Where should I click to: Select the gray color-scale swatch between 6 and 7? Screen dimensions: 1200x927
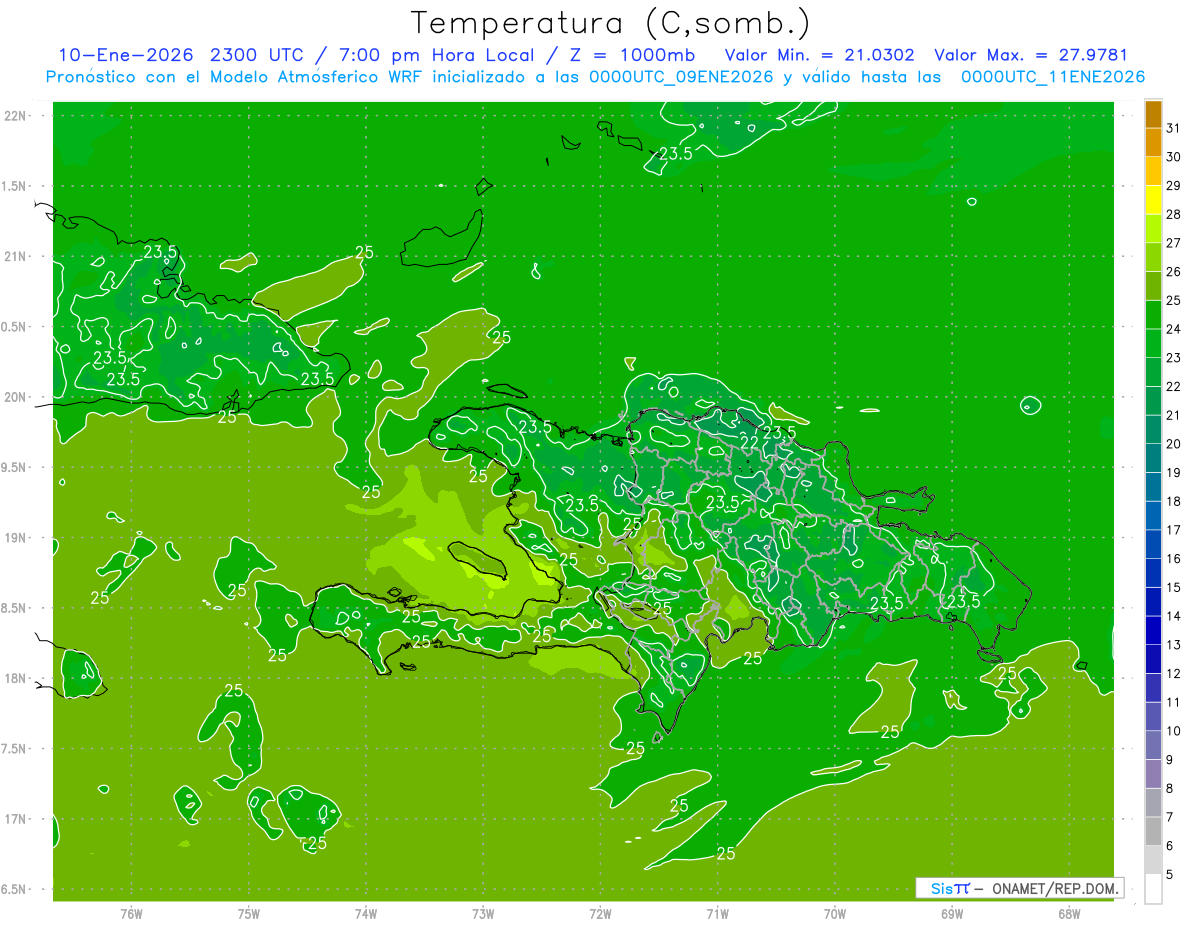click(1153, 831)
